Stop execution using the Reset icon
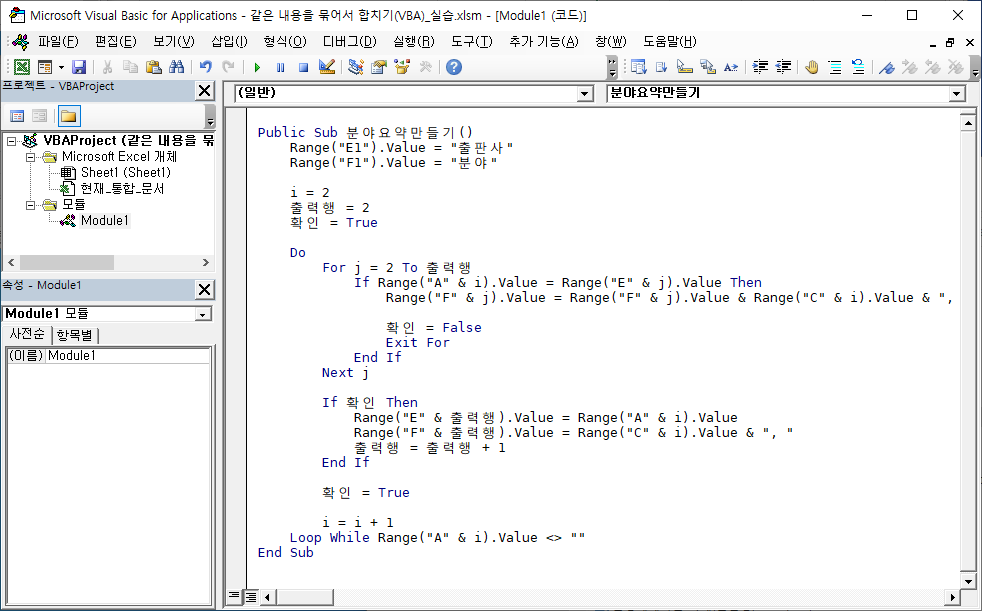982x611 pixels. [x=302, y=67]
